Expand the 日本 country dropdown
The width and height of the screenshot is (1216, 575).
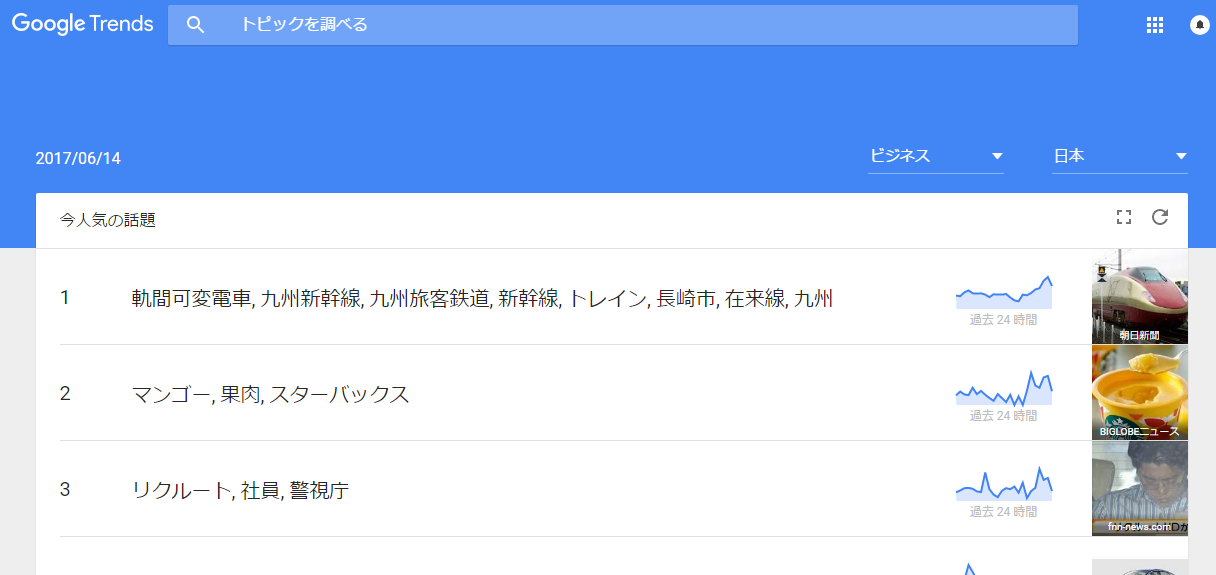click(1118, 156)
